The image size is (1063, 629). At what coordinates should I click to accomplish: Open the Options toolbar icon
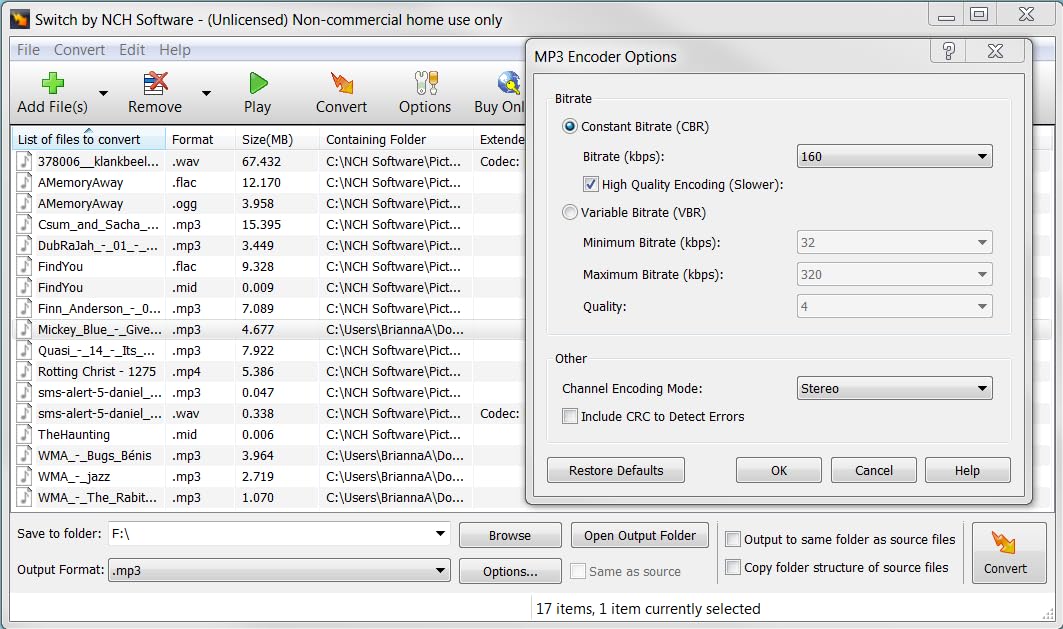point(425,83)
